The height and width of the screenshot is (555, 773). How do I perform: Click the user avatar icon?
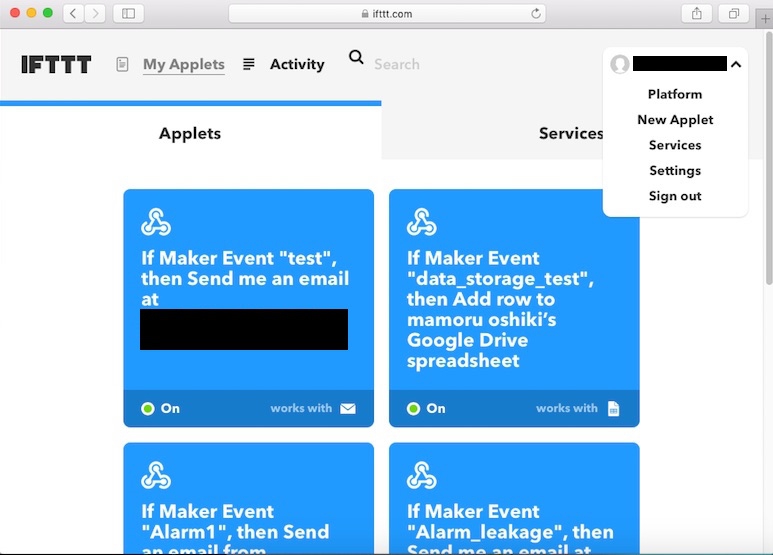click(x=620, y=64)
